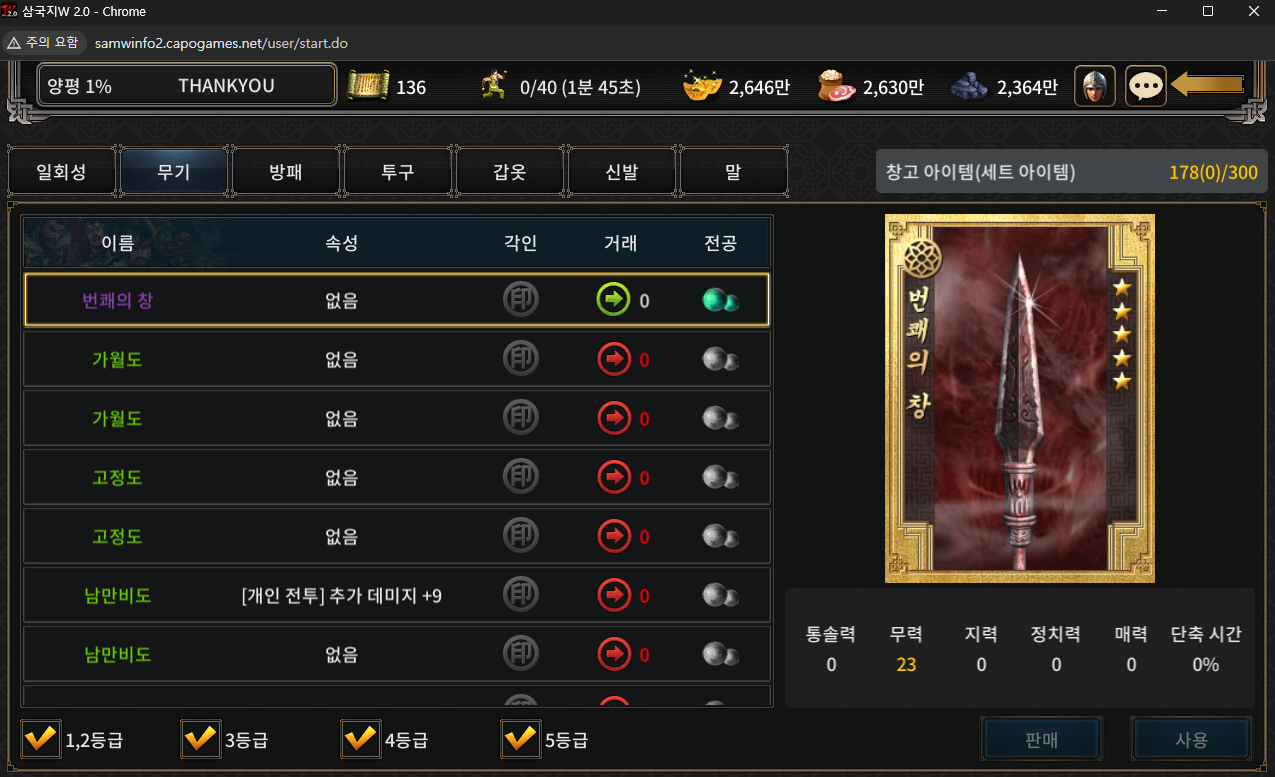Image resolution: width=1275 pixels, height=777 pixels.
Task: Click the gold ingot resource icon
Action: 702,86
